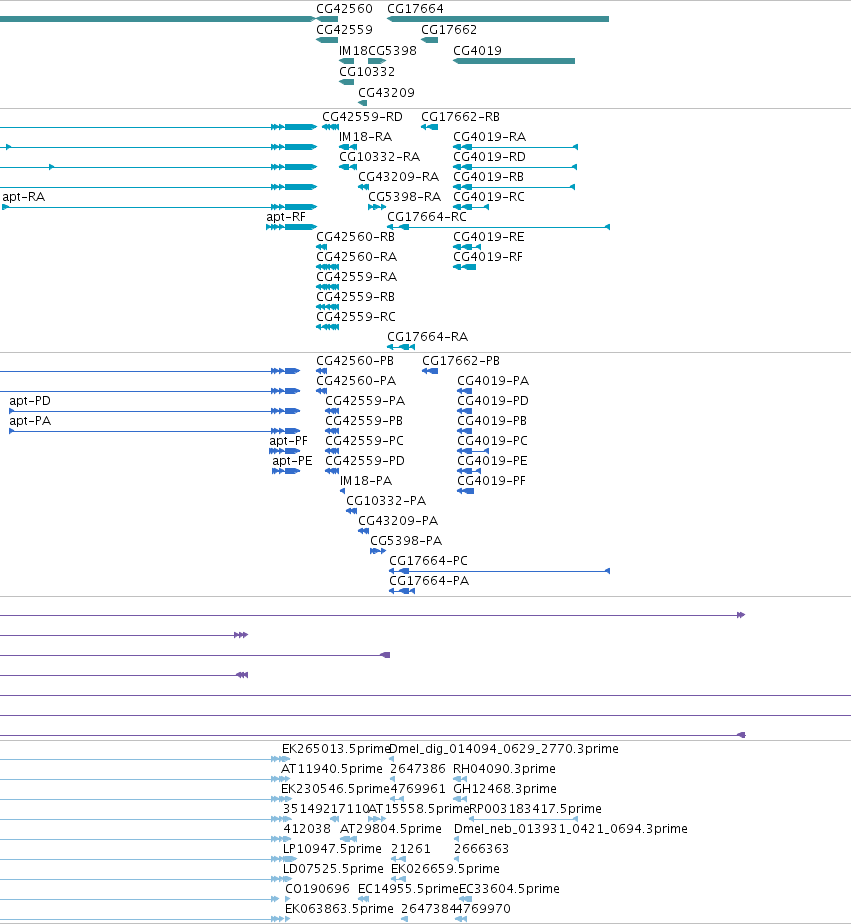Open the apt-RF transcript label
Image resolution: width=851 pixels, height=924 pixels.
(286, 217)
